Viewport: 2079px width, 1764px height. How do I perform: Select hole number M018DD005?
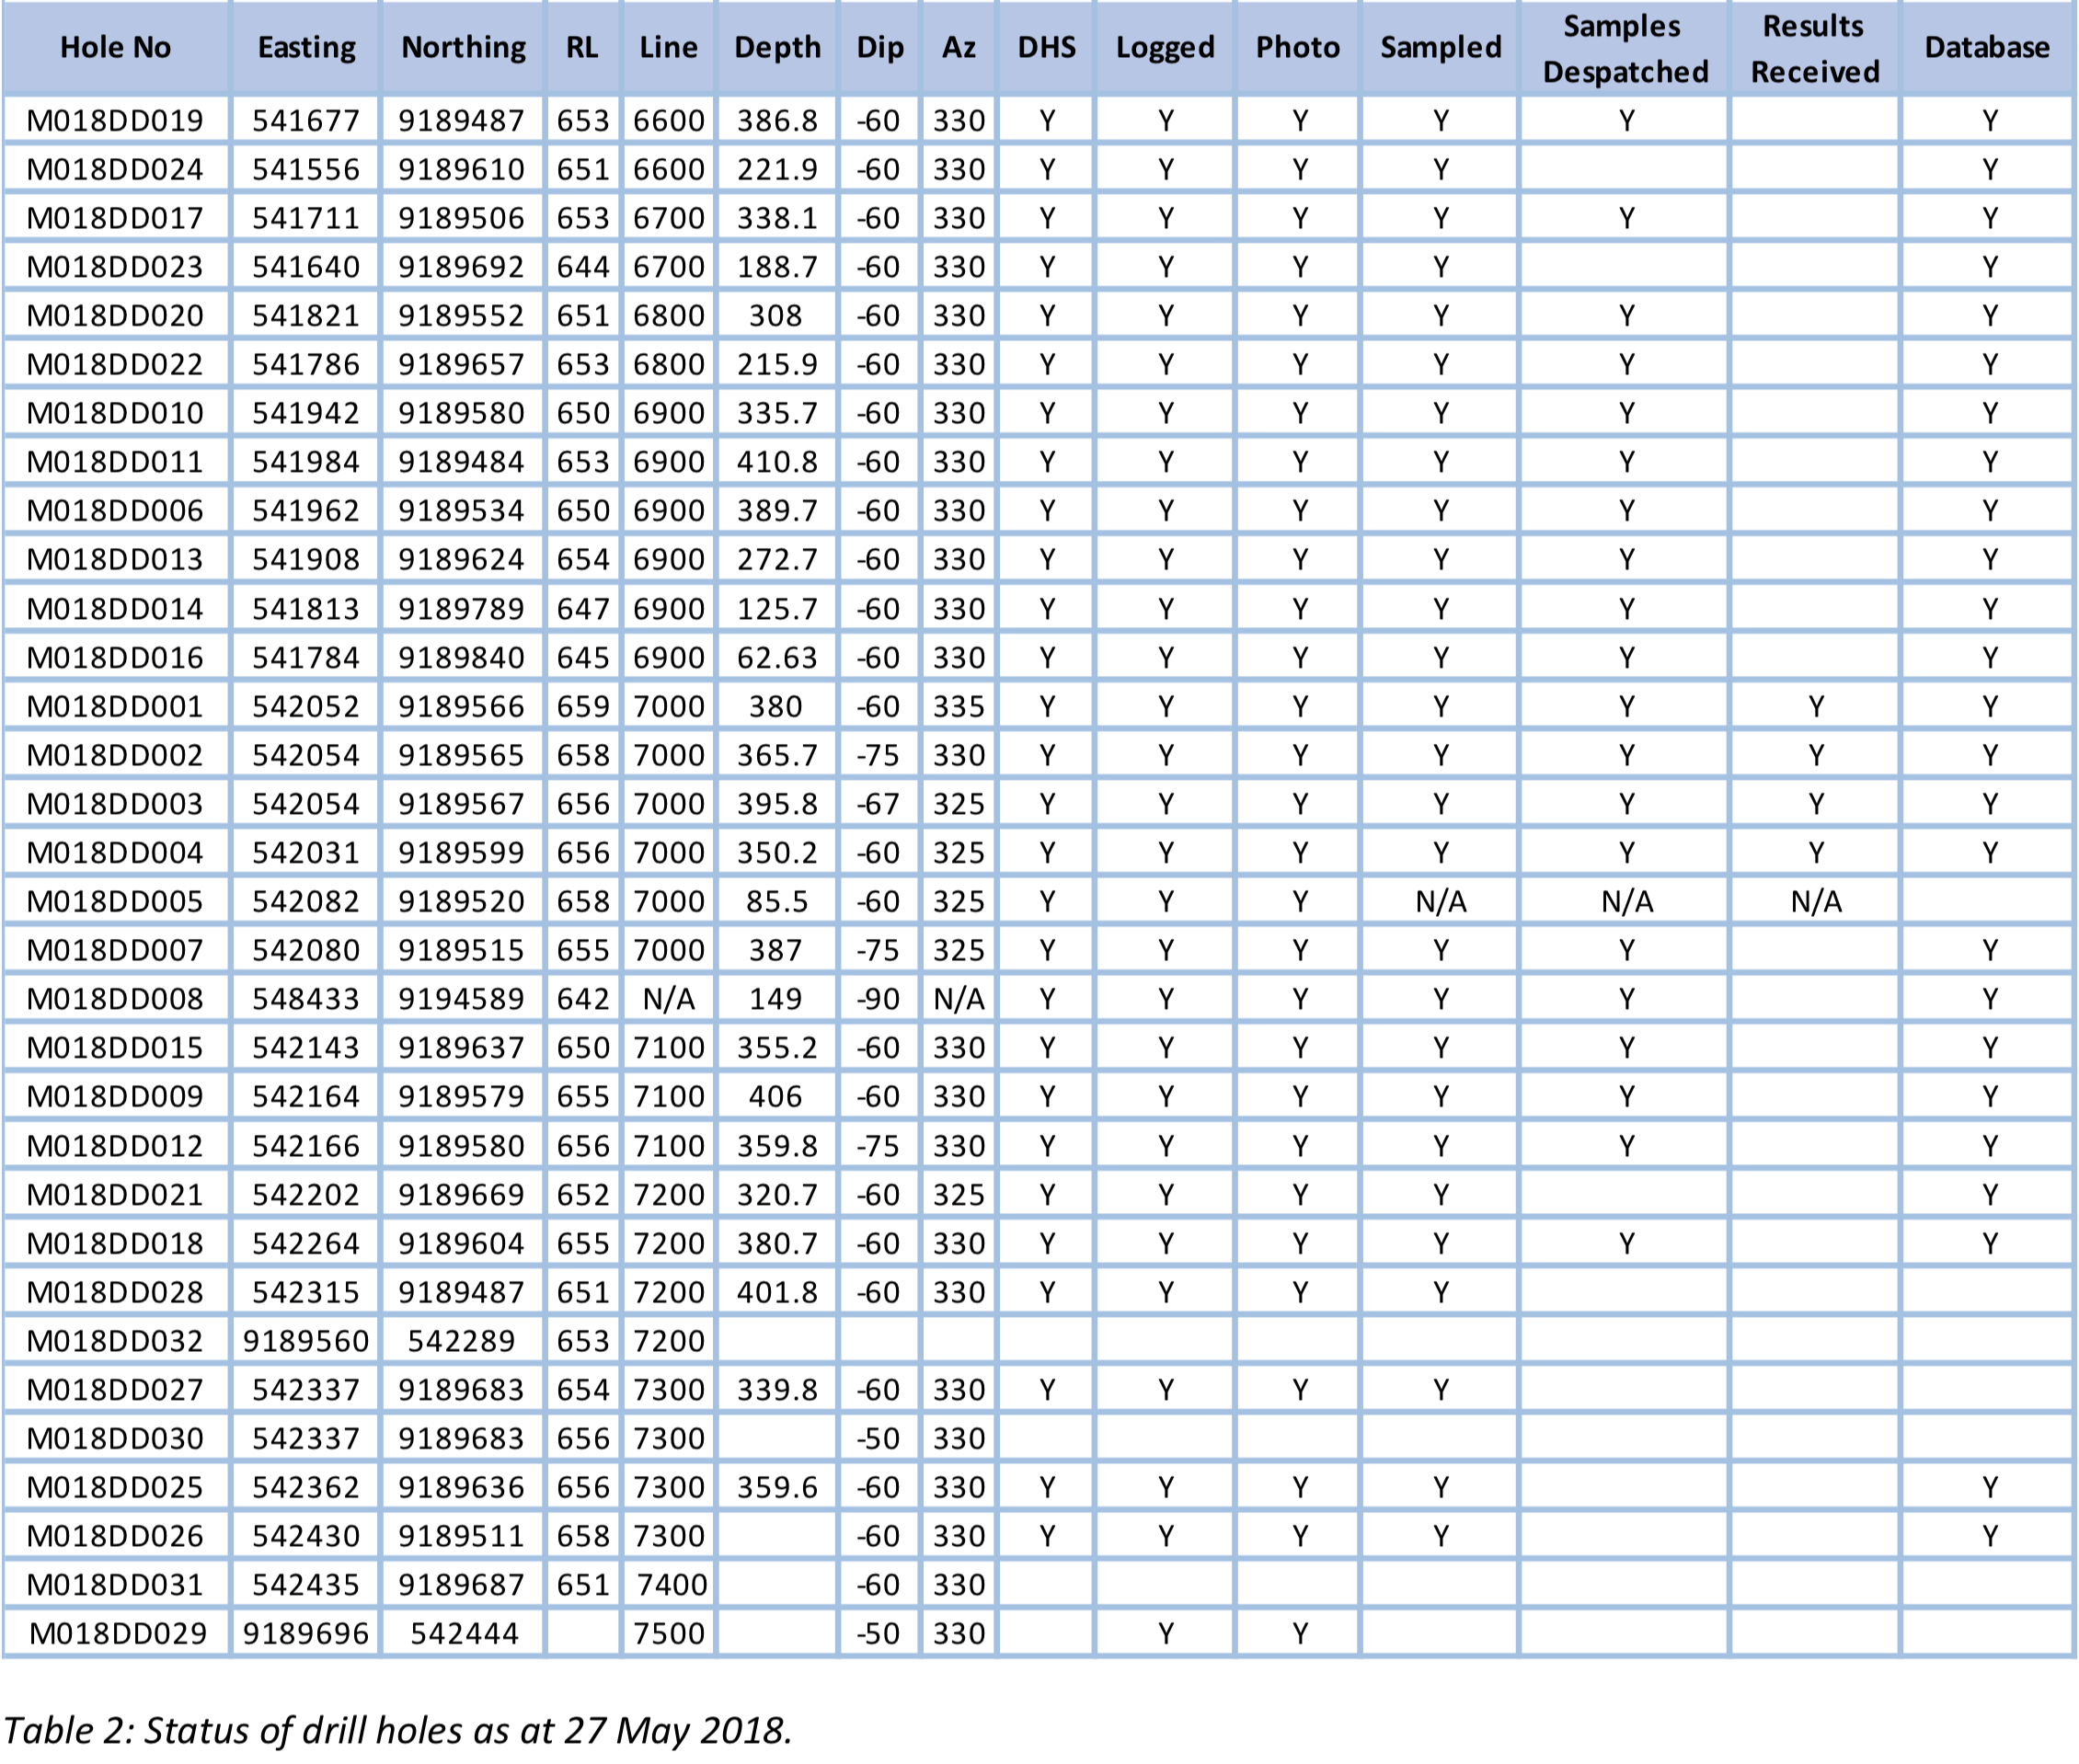point(115,901)
